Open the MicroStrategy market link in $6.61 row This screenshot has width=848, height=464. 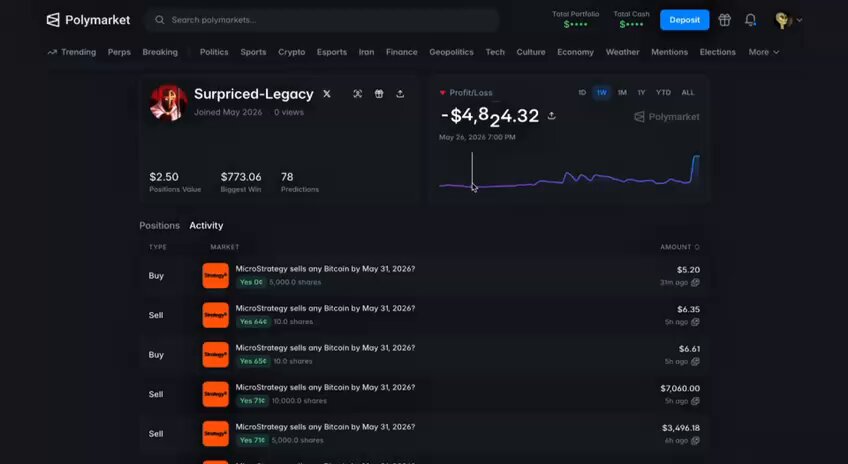click(x=325, y=348)
